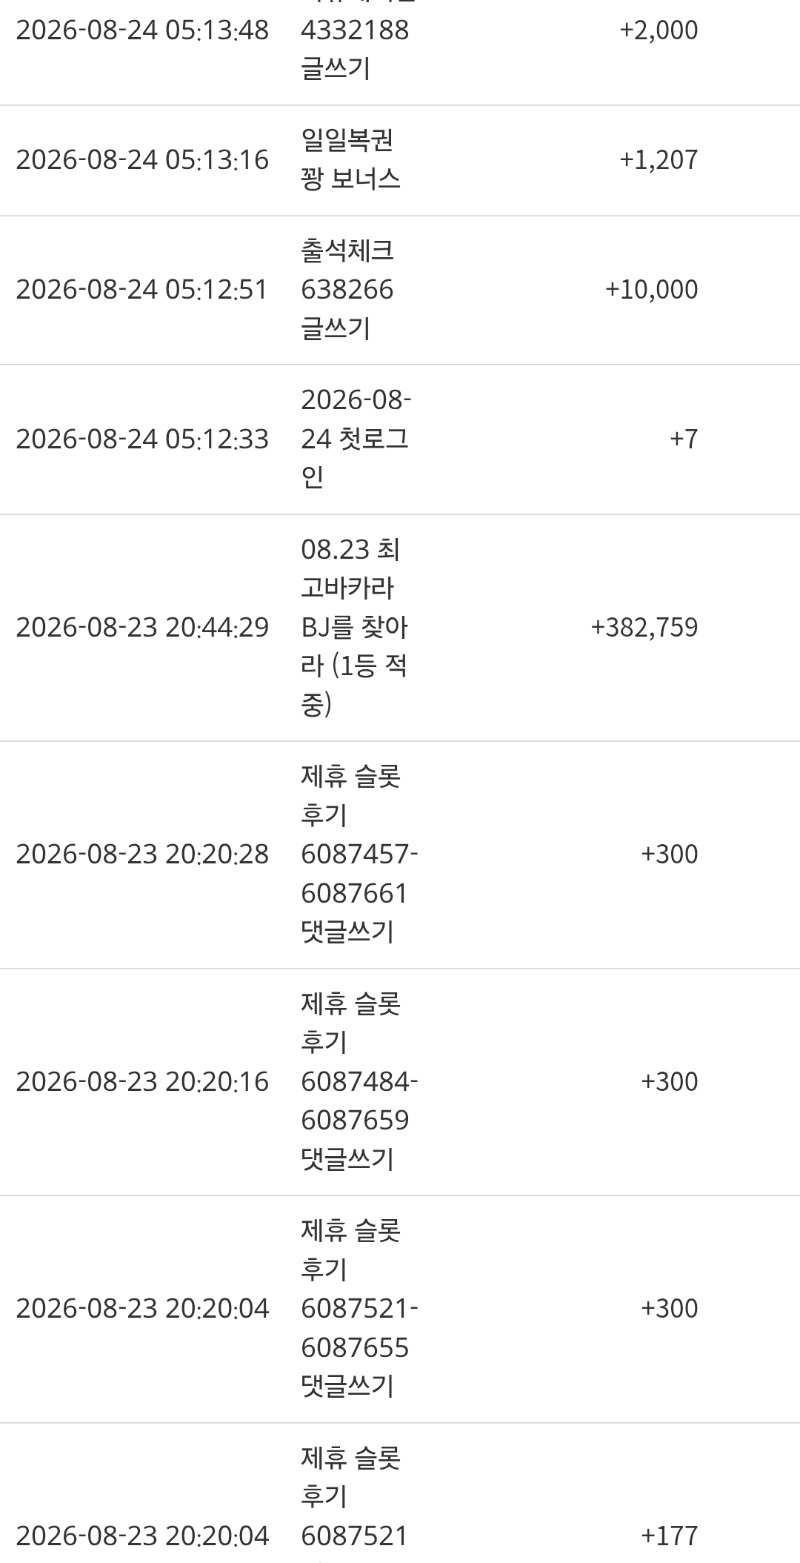Open the 출석체크 638266 글쓰기 entry

click(348, 290)
